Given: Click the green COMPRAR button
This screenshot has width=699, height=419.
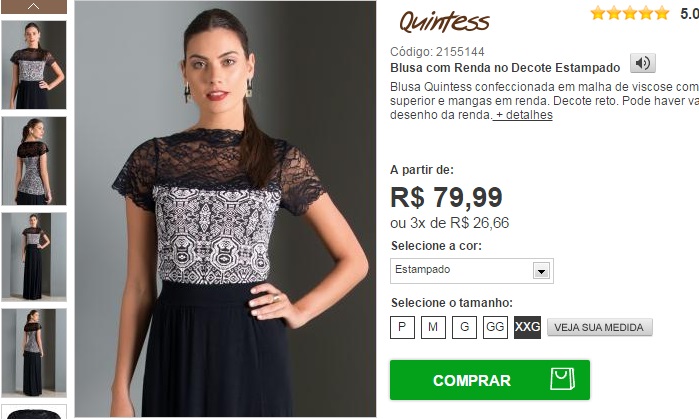Looking at the screenshot, I should click(x=489, y=380).
